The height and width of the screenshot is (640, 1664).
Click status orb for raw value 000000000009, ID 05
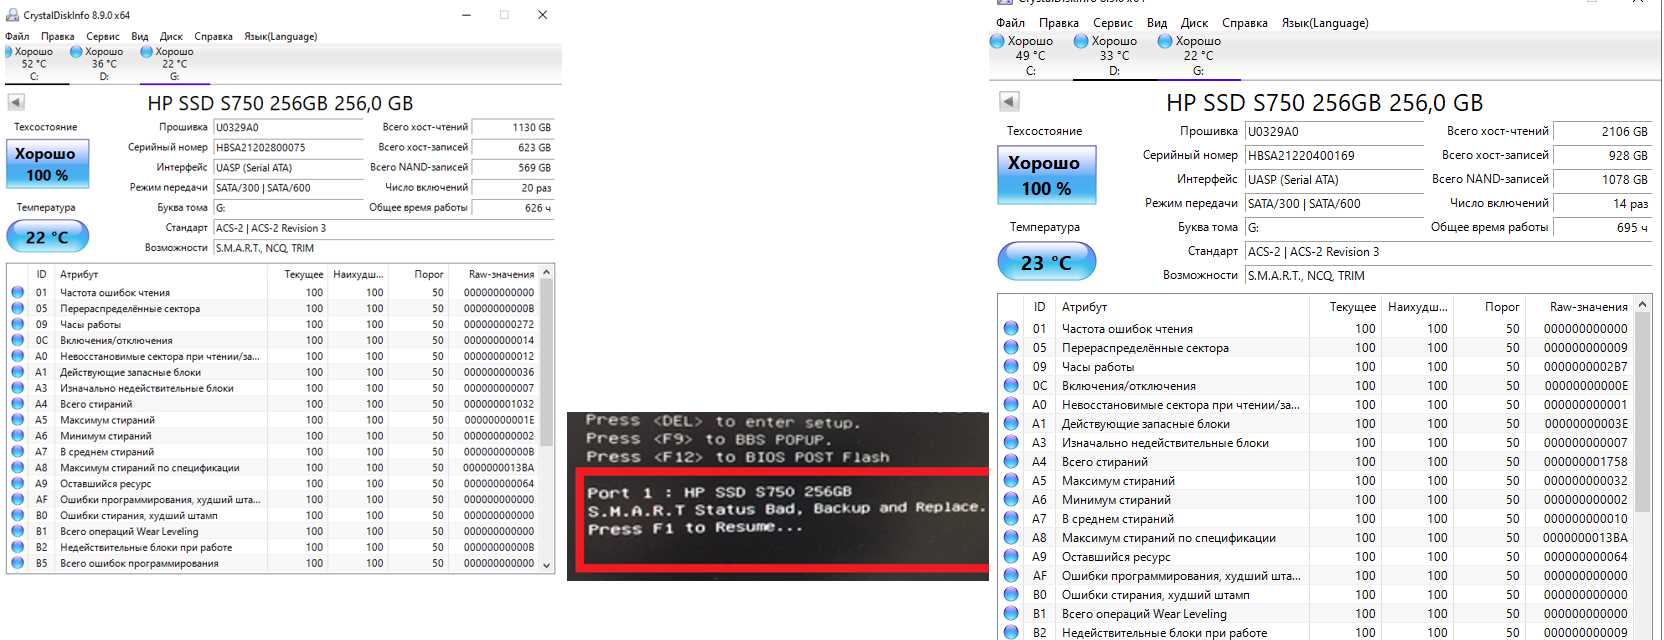tap(1011, 347)
